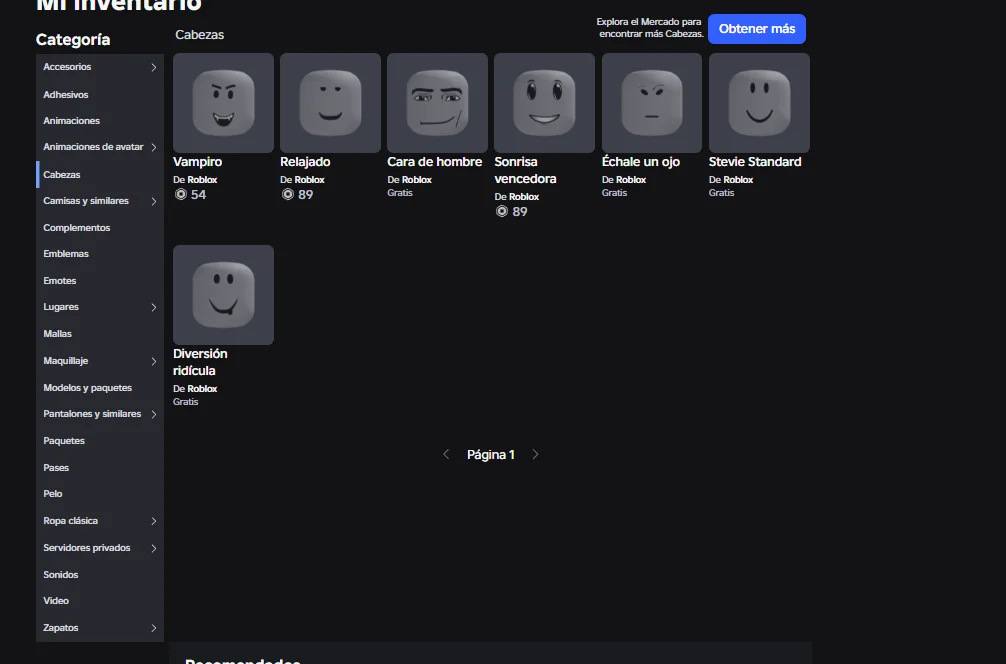
Task: Open the Stevie Standard head thumbnail
Action: coord(759,103)
